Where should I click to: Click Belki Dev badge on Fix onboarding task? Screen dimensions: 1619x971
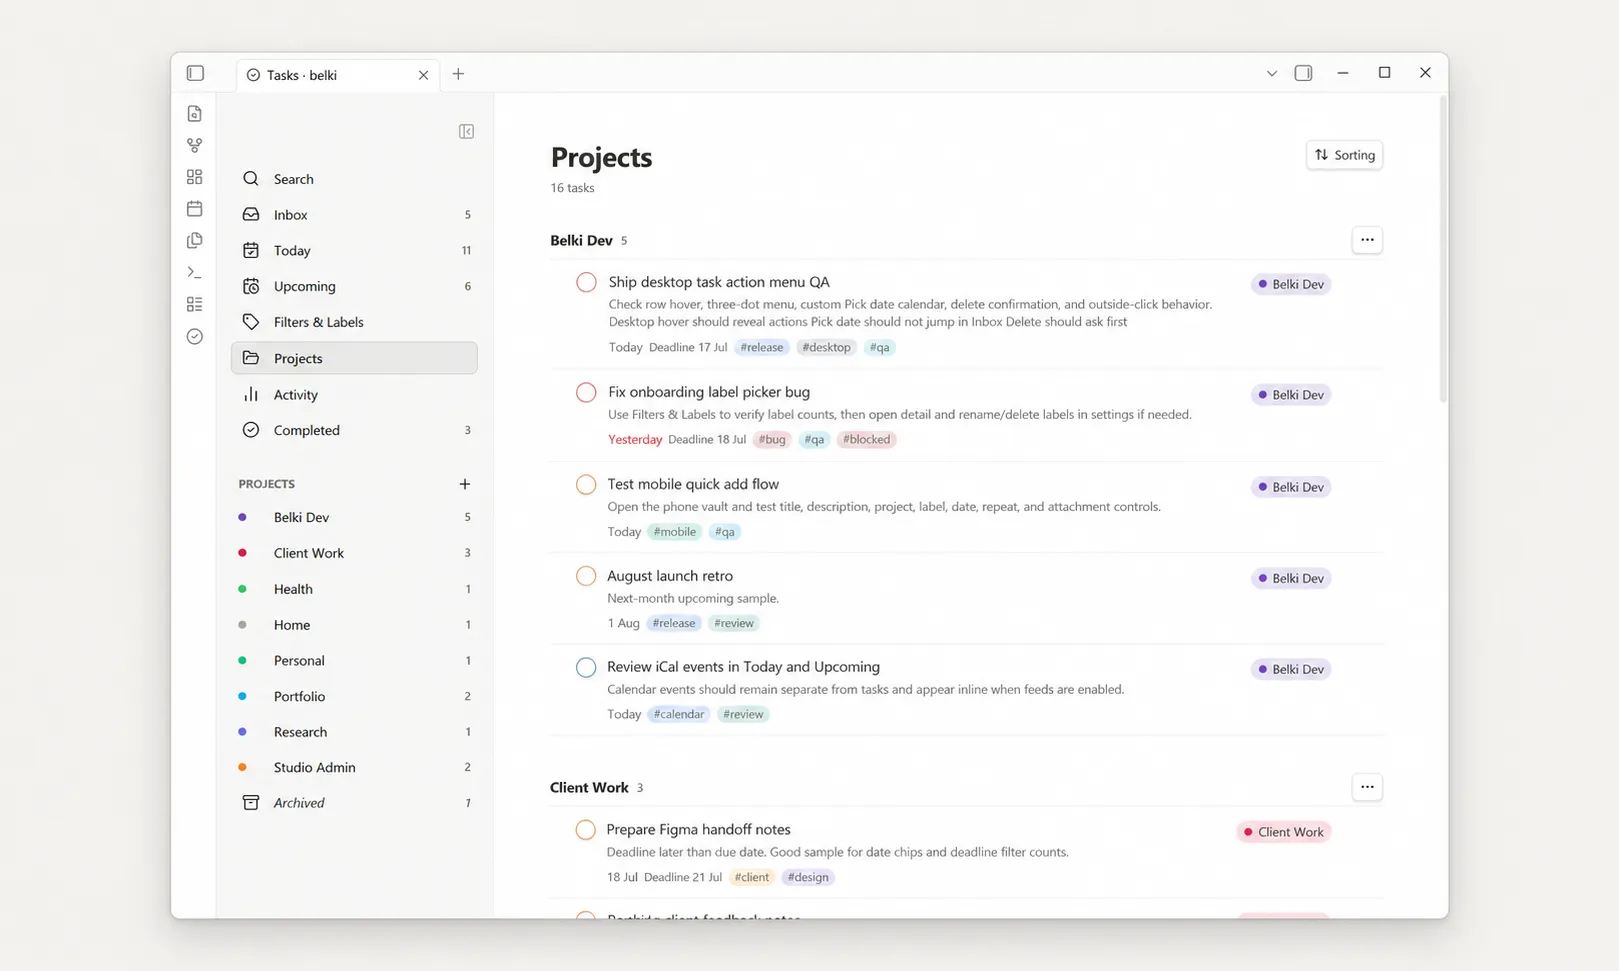click(x=1291, y=395)
